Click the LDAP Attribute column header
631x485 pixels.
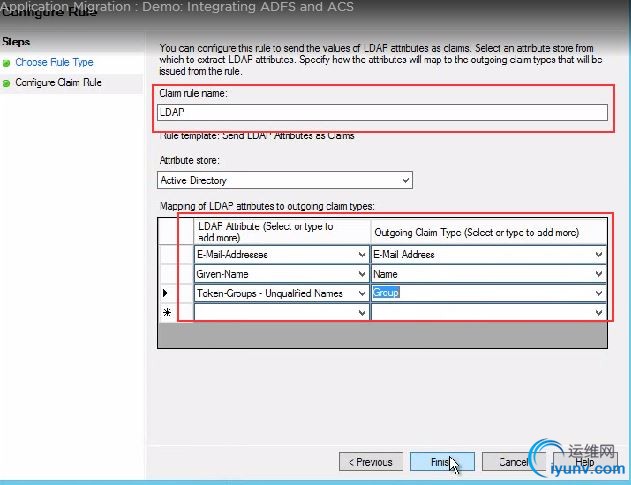click(x=282, y=231)
